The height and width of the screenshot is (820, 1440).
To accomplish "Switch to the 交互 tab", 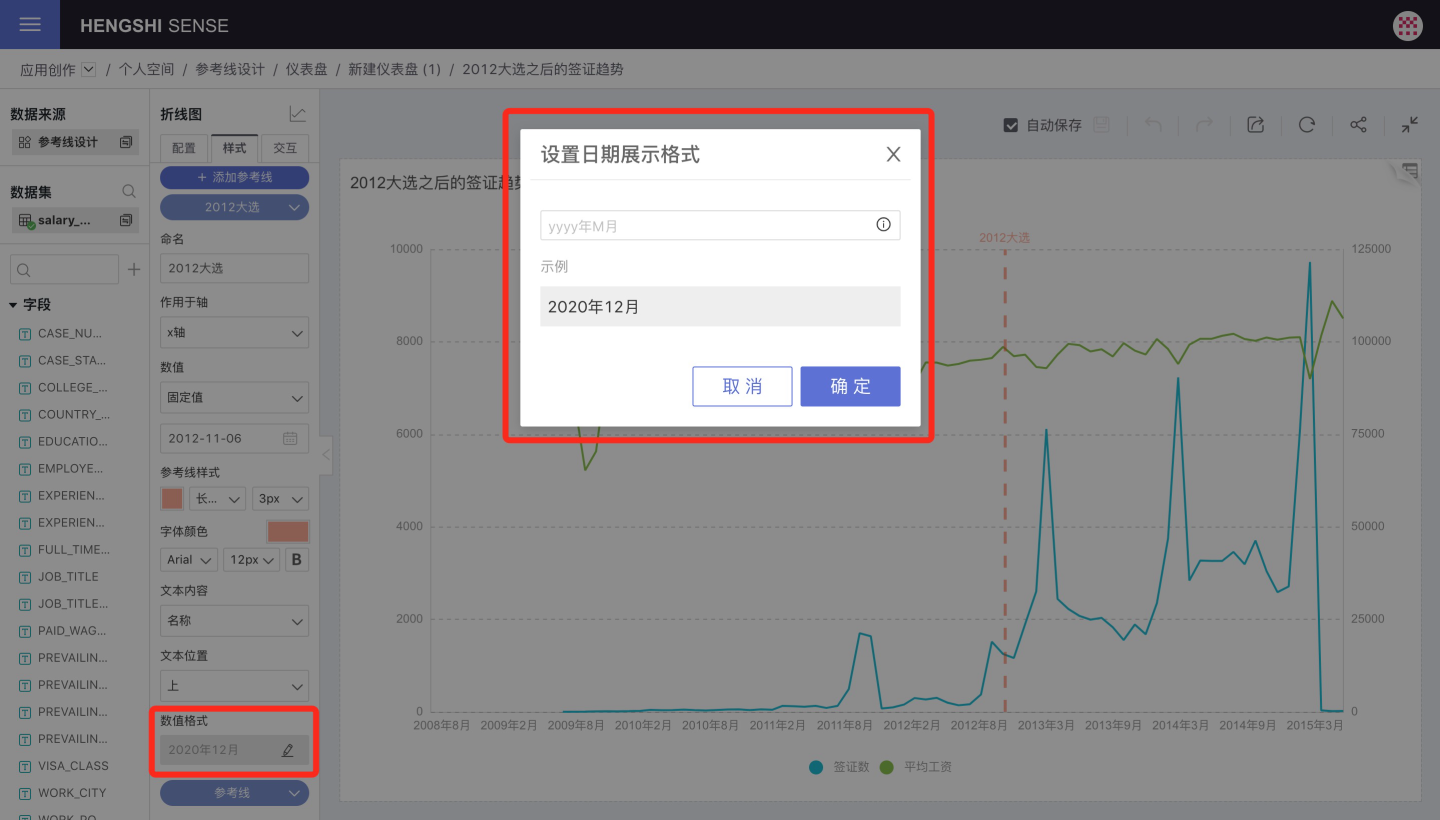I will (285, 148).
